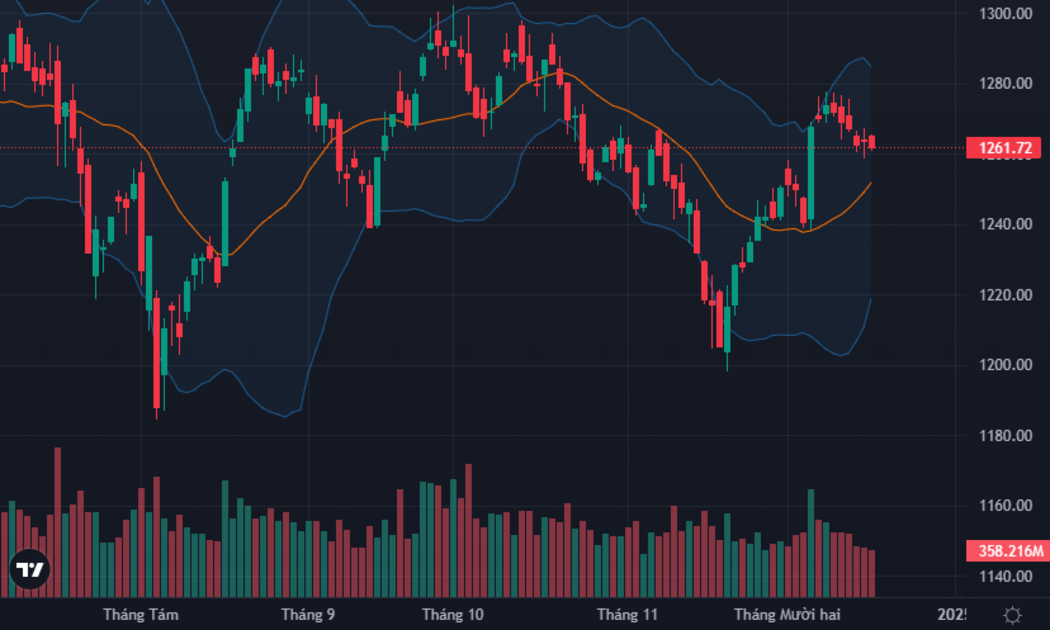Click the 1140.00 price scale label
This screenshot has height=630, width=1050.
tap(1005, 576)
